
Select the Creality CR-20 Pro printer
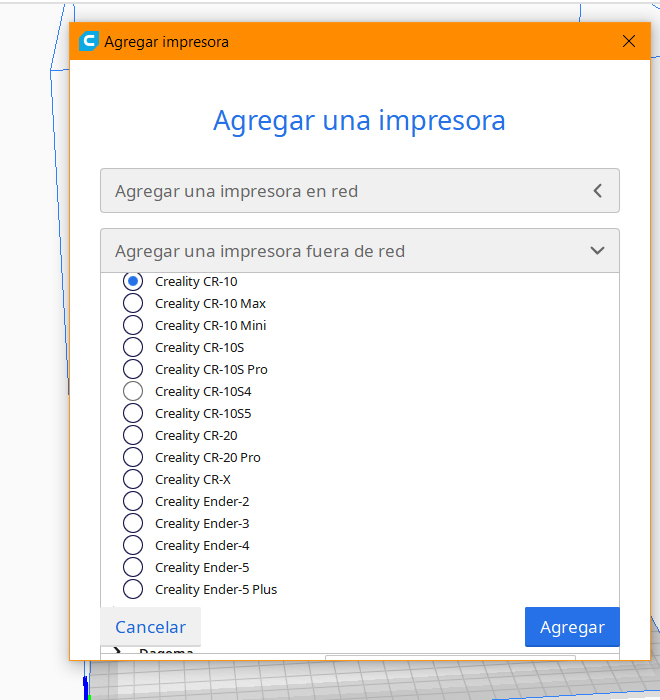(x=133, y=458)
